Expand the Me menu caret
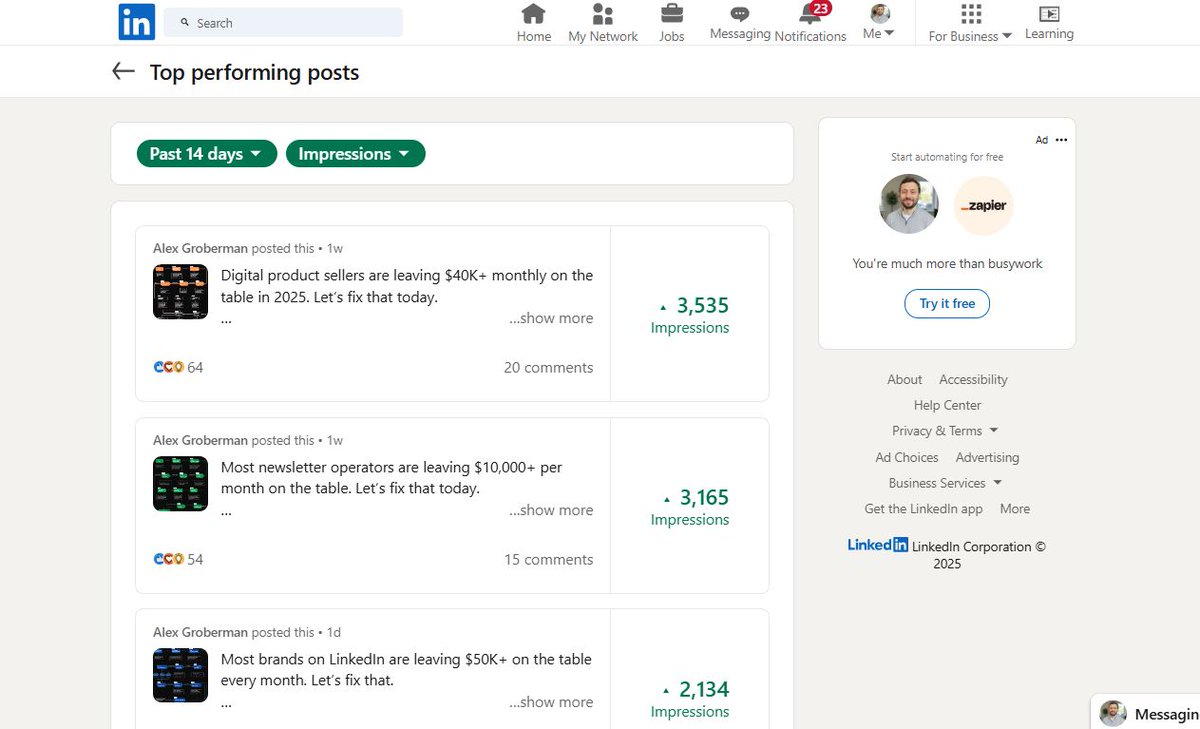Screen dimensions: 1200x729 point(889,33)
